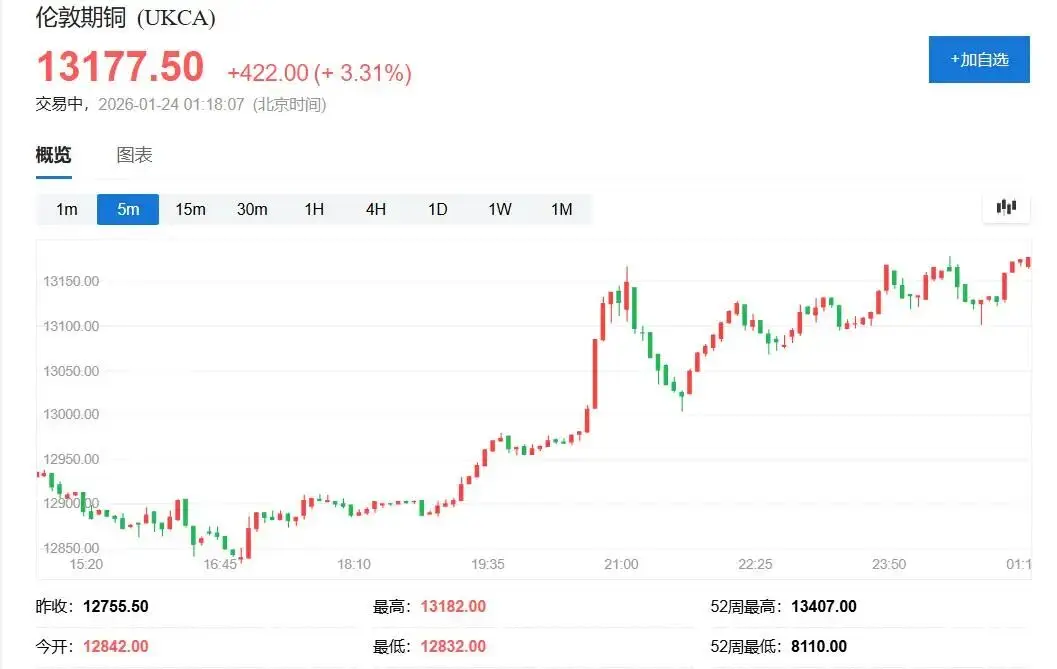Select the 1M monthly timeframe

coord(561,209)
